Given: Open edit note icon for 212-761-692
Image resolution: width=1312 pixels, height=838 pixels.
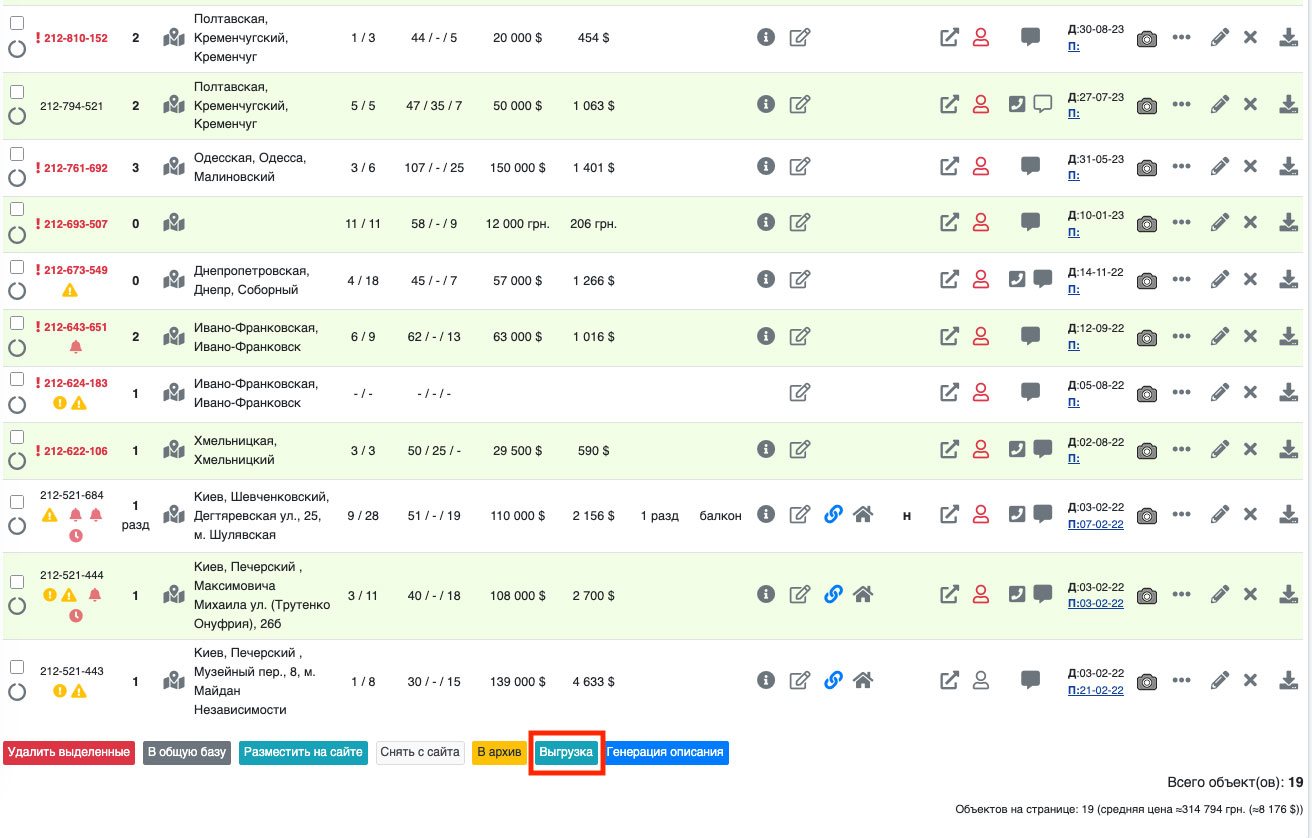Looking at the screenshot, I should click(799, 166).
